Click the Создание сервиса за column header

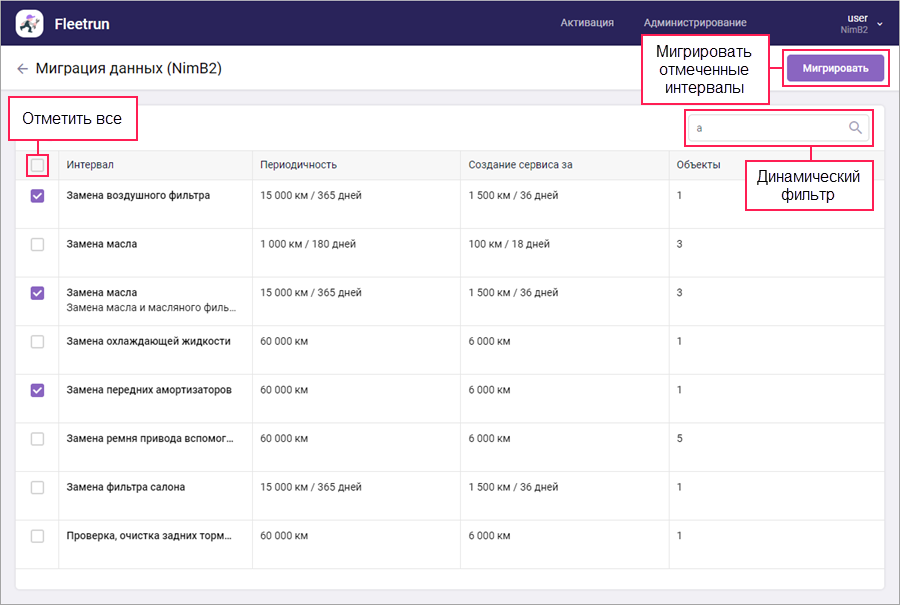520,165
